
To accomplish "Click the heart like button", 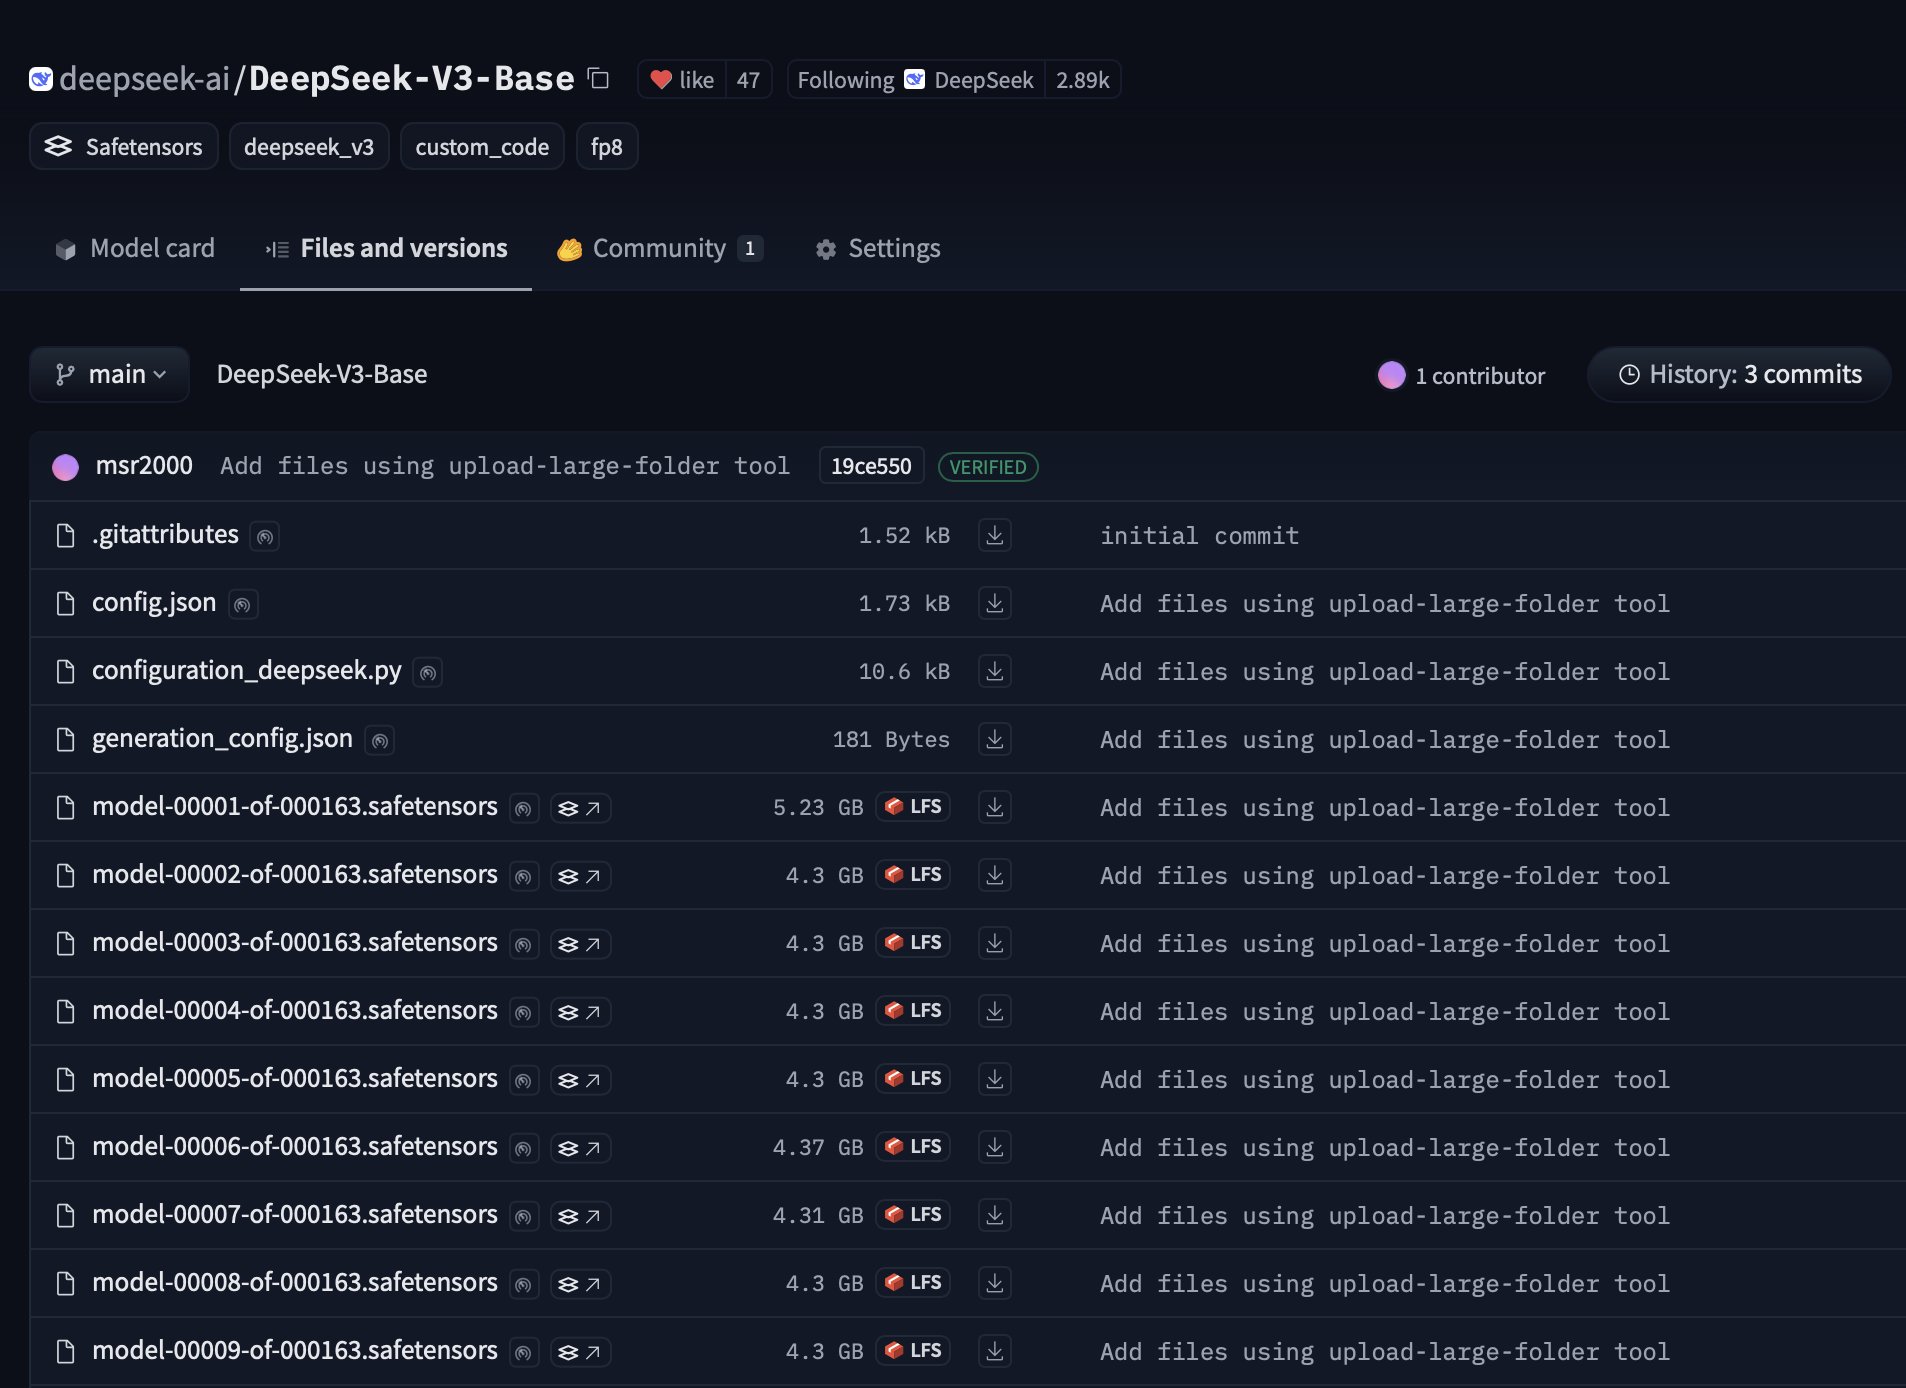I will coord(682,80).
